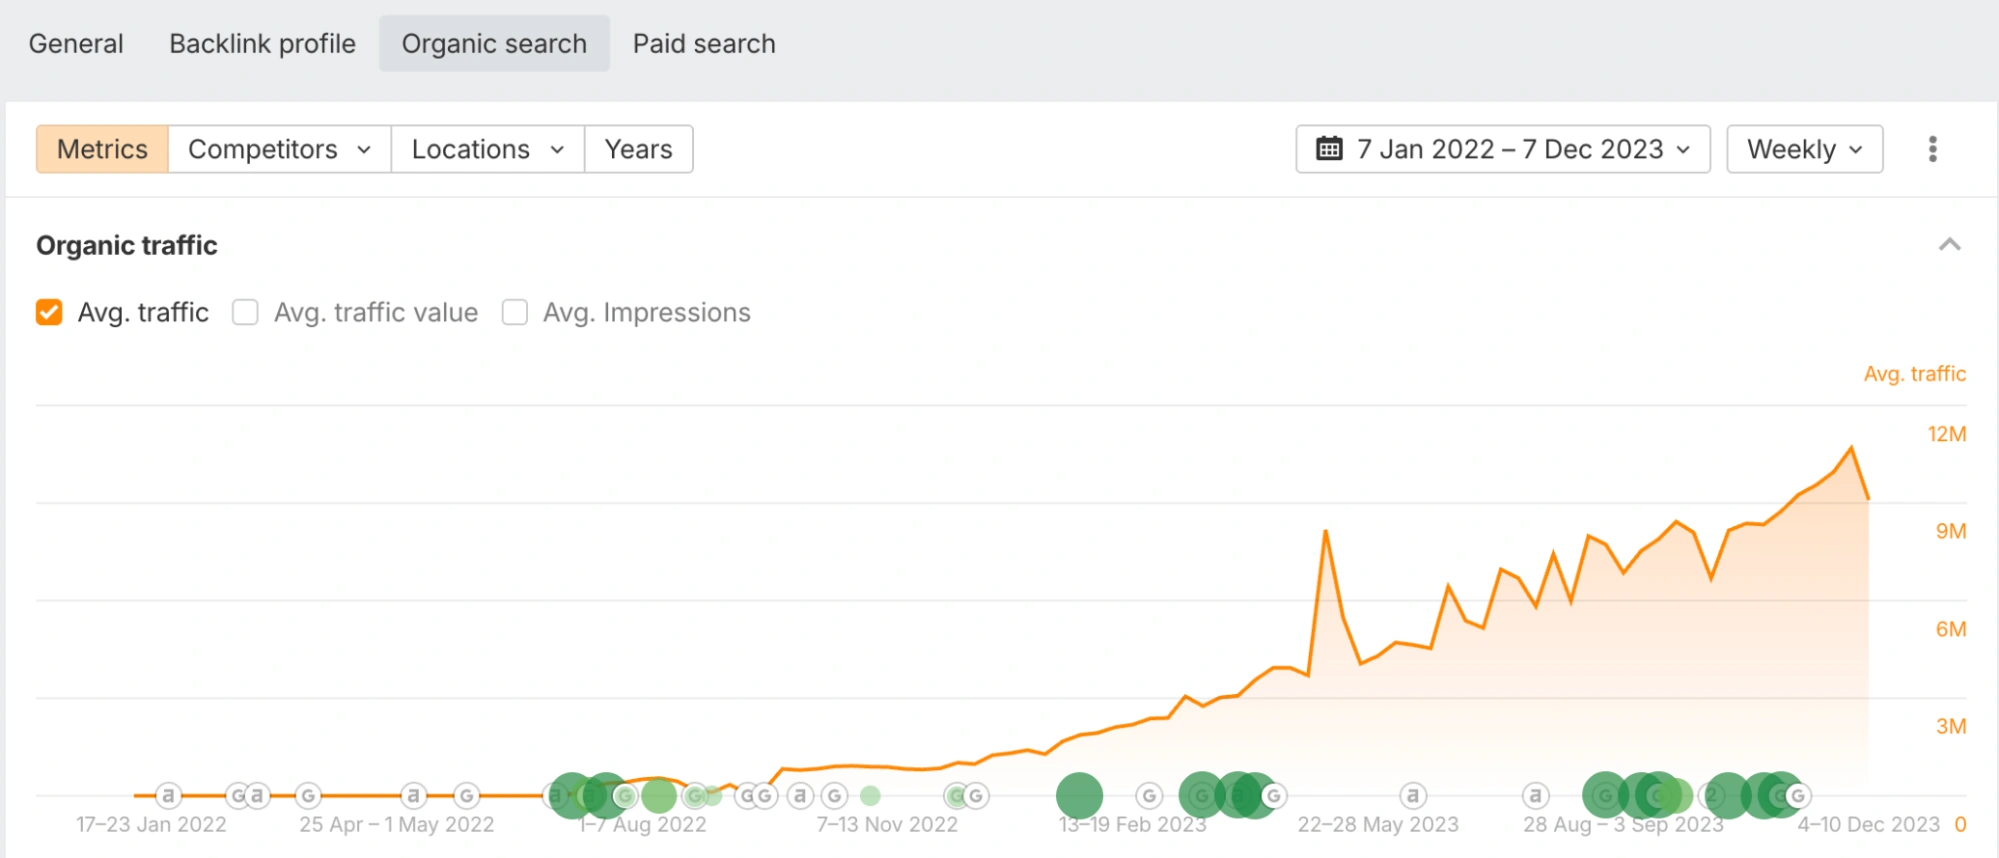Click the rightmost Google update marker on timeline
The width and height of the screenshot is (1999, 858).
1797,796
